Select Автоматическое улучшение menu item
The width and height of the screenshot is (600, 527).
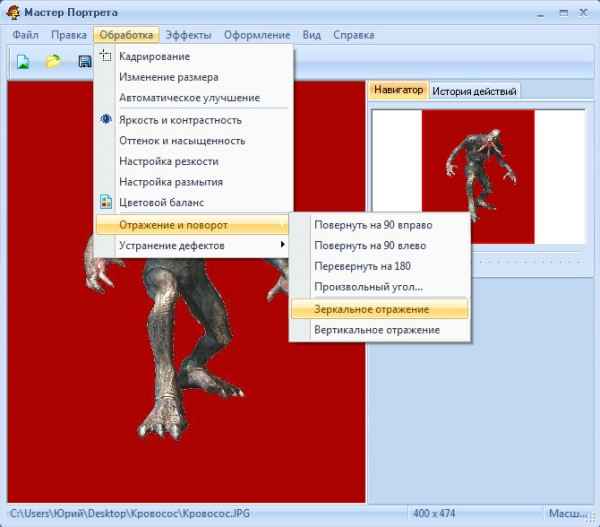click(189, 98)
